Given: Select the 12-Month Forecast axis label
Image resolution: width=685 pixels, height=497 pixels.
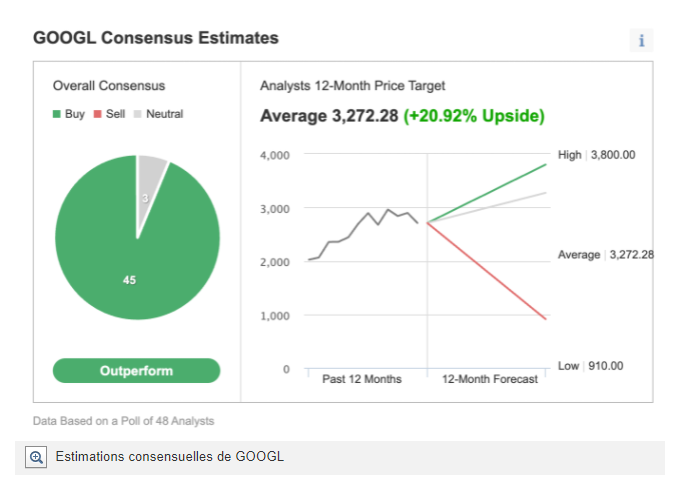Looking at the screenshot, I should [490, 379].
